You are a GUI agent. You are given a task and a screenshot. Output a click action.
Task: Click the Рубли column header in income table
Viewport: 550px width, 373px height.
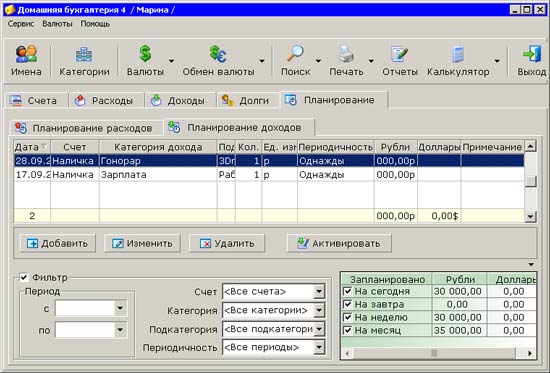pyautogui.click(x=396, y=147)
